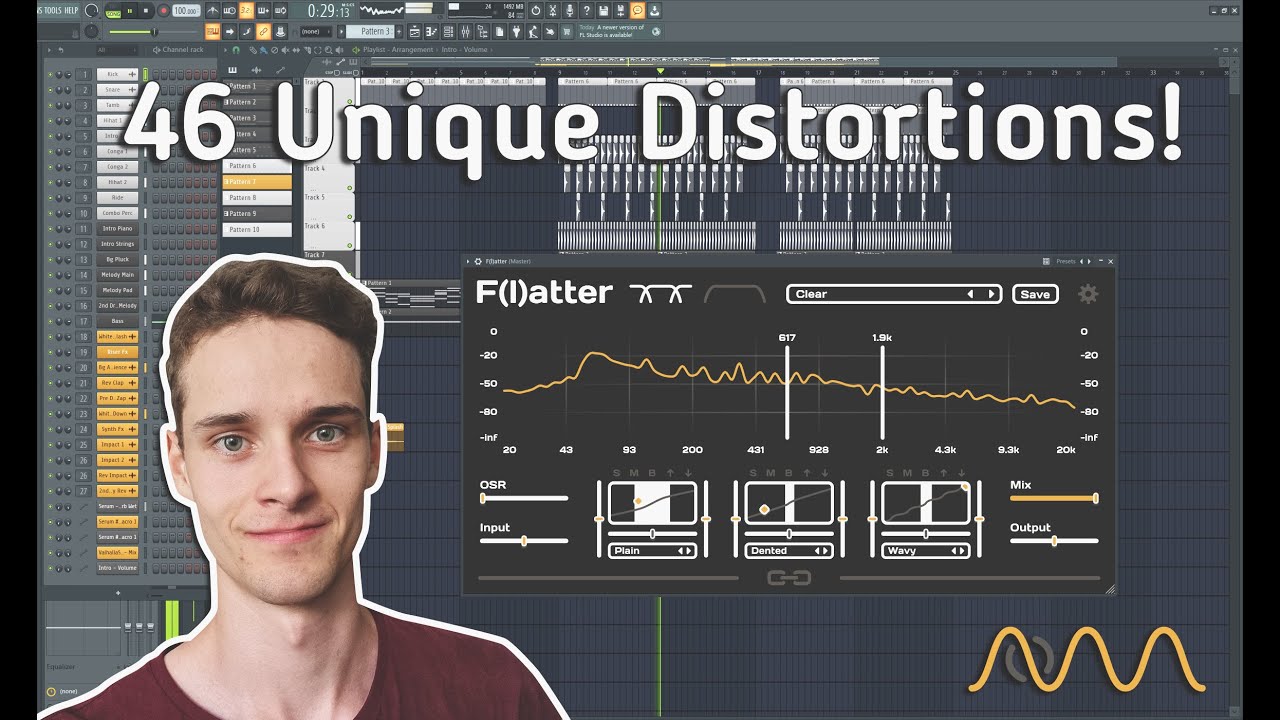Click the help question mark icon

pos(586,10)
